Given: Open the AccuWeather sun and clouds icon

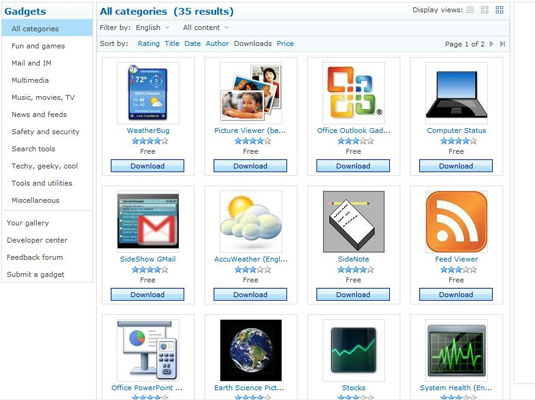Looking at the screenshot, I should (251, 221).
